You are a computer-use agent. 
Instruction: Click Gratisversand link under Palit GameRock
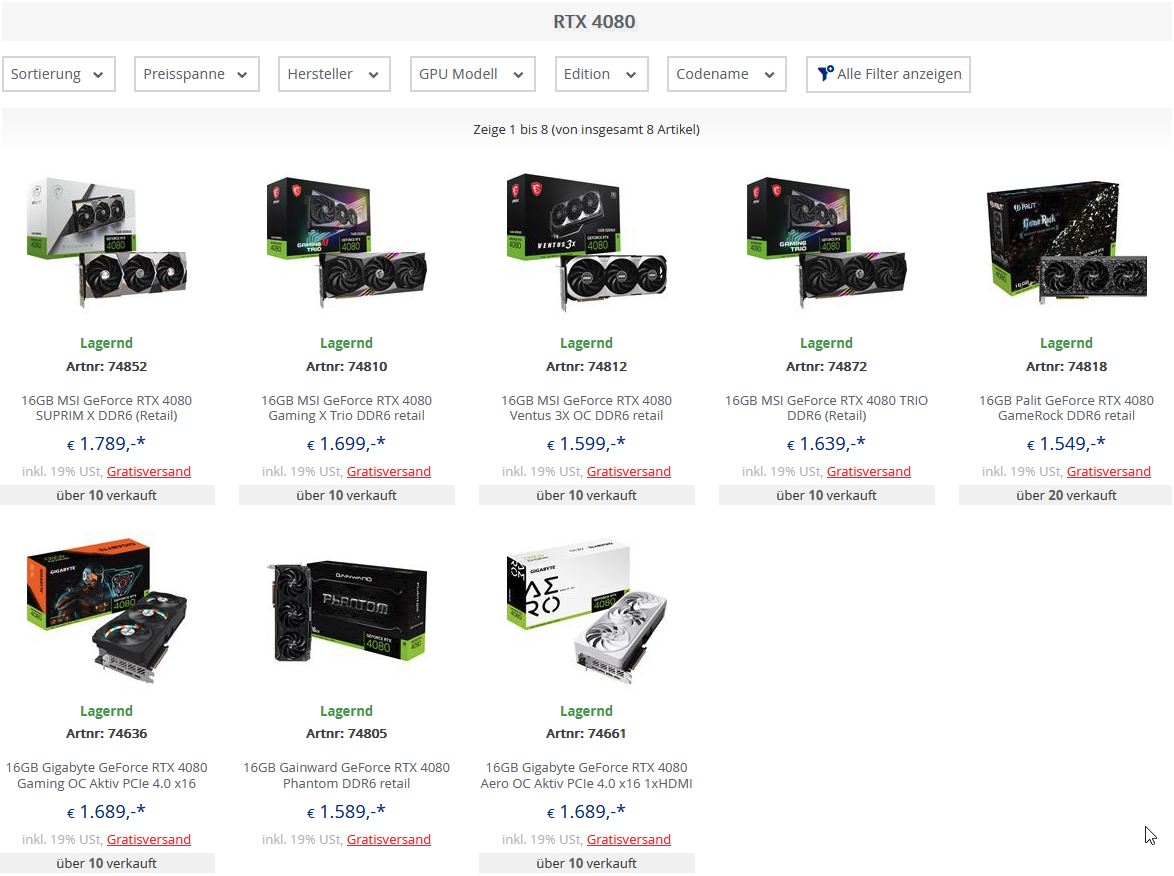[1108, 471]
